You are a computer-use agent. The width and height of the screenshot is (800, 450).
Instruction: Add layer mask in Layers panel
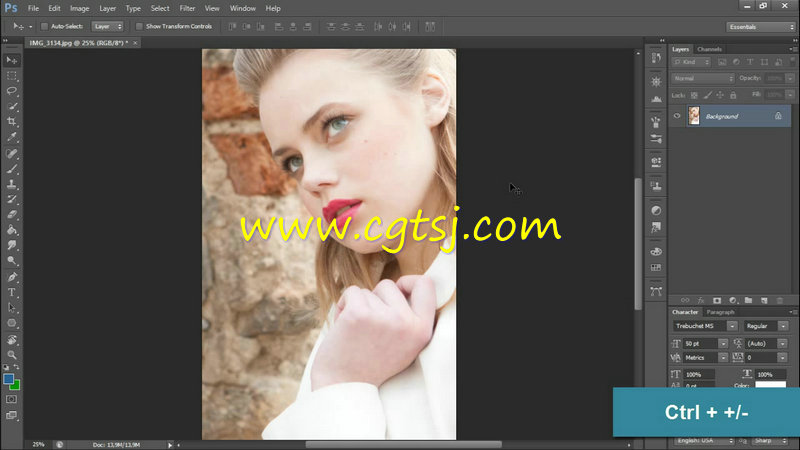coord(717,301)
